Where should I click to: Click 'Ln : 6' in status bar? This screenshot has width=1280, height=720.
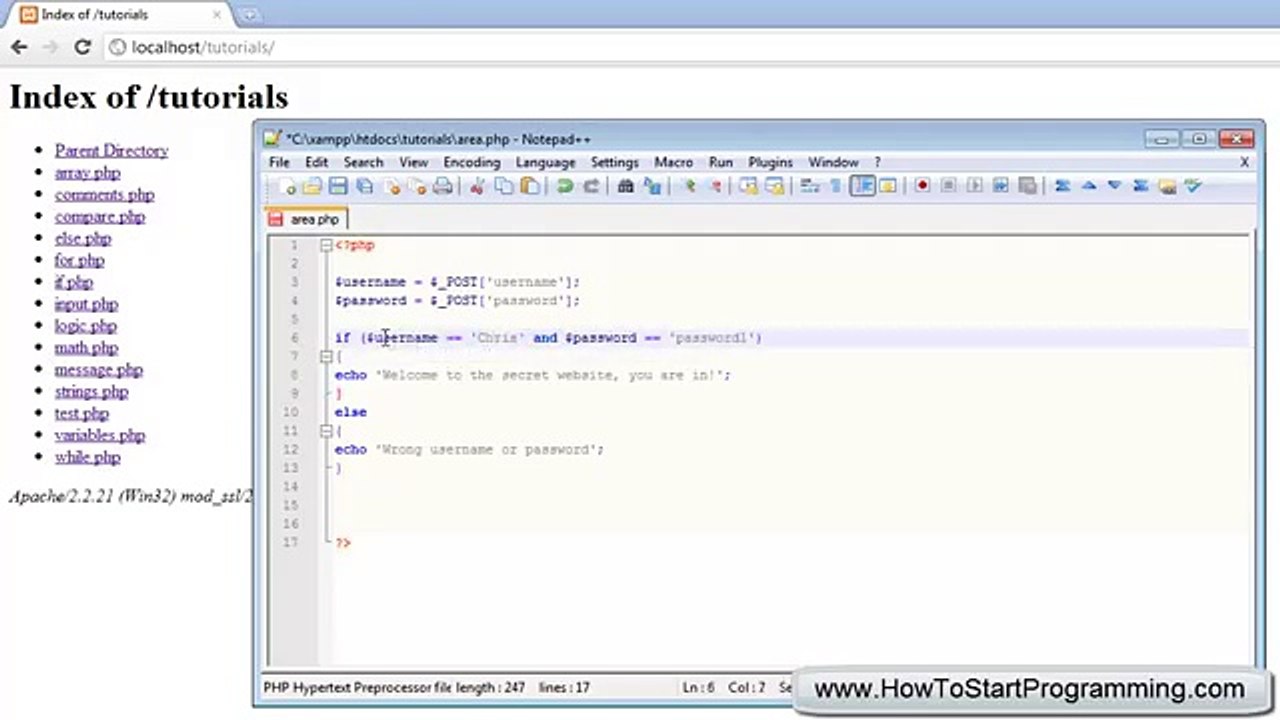[x=699, y=688]
